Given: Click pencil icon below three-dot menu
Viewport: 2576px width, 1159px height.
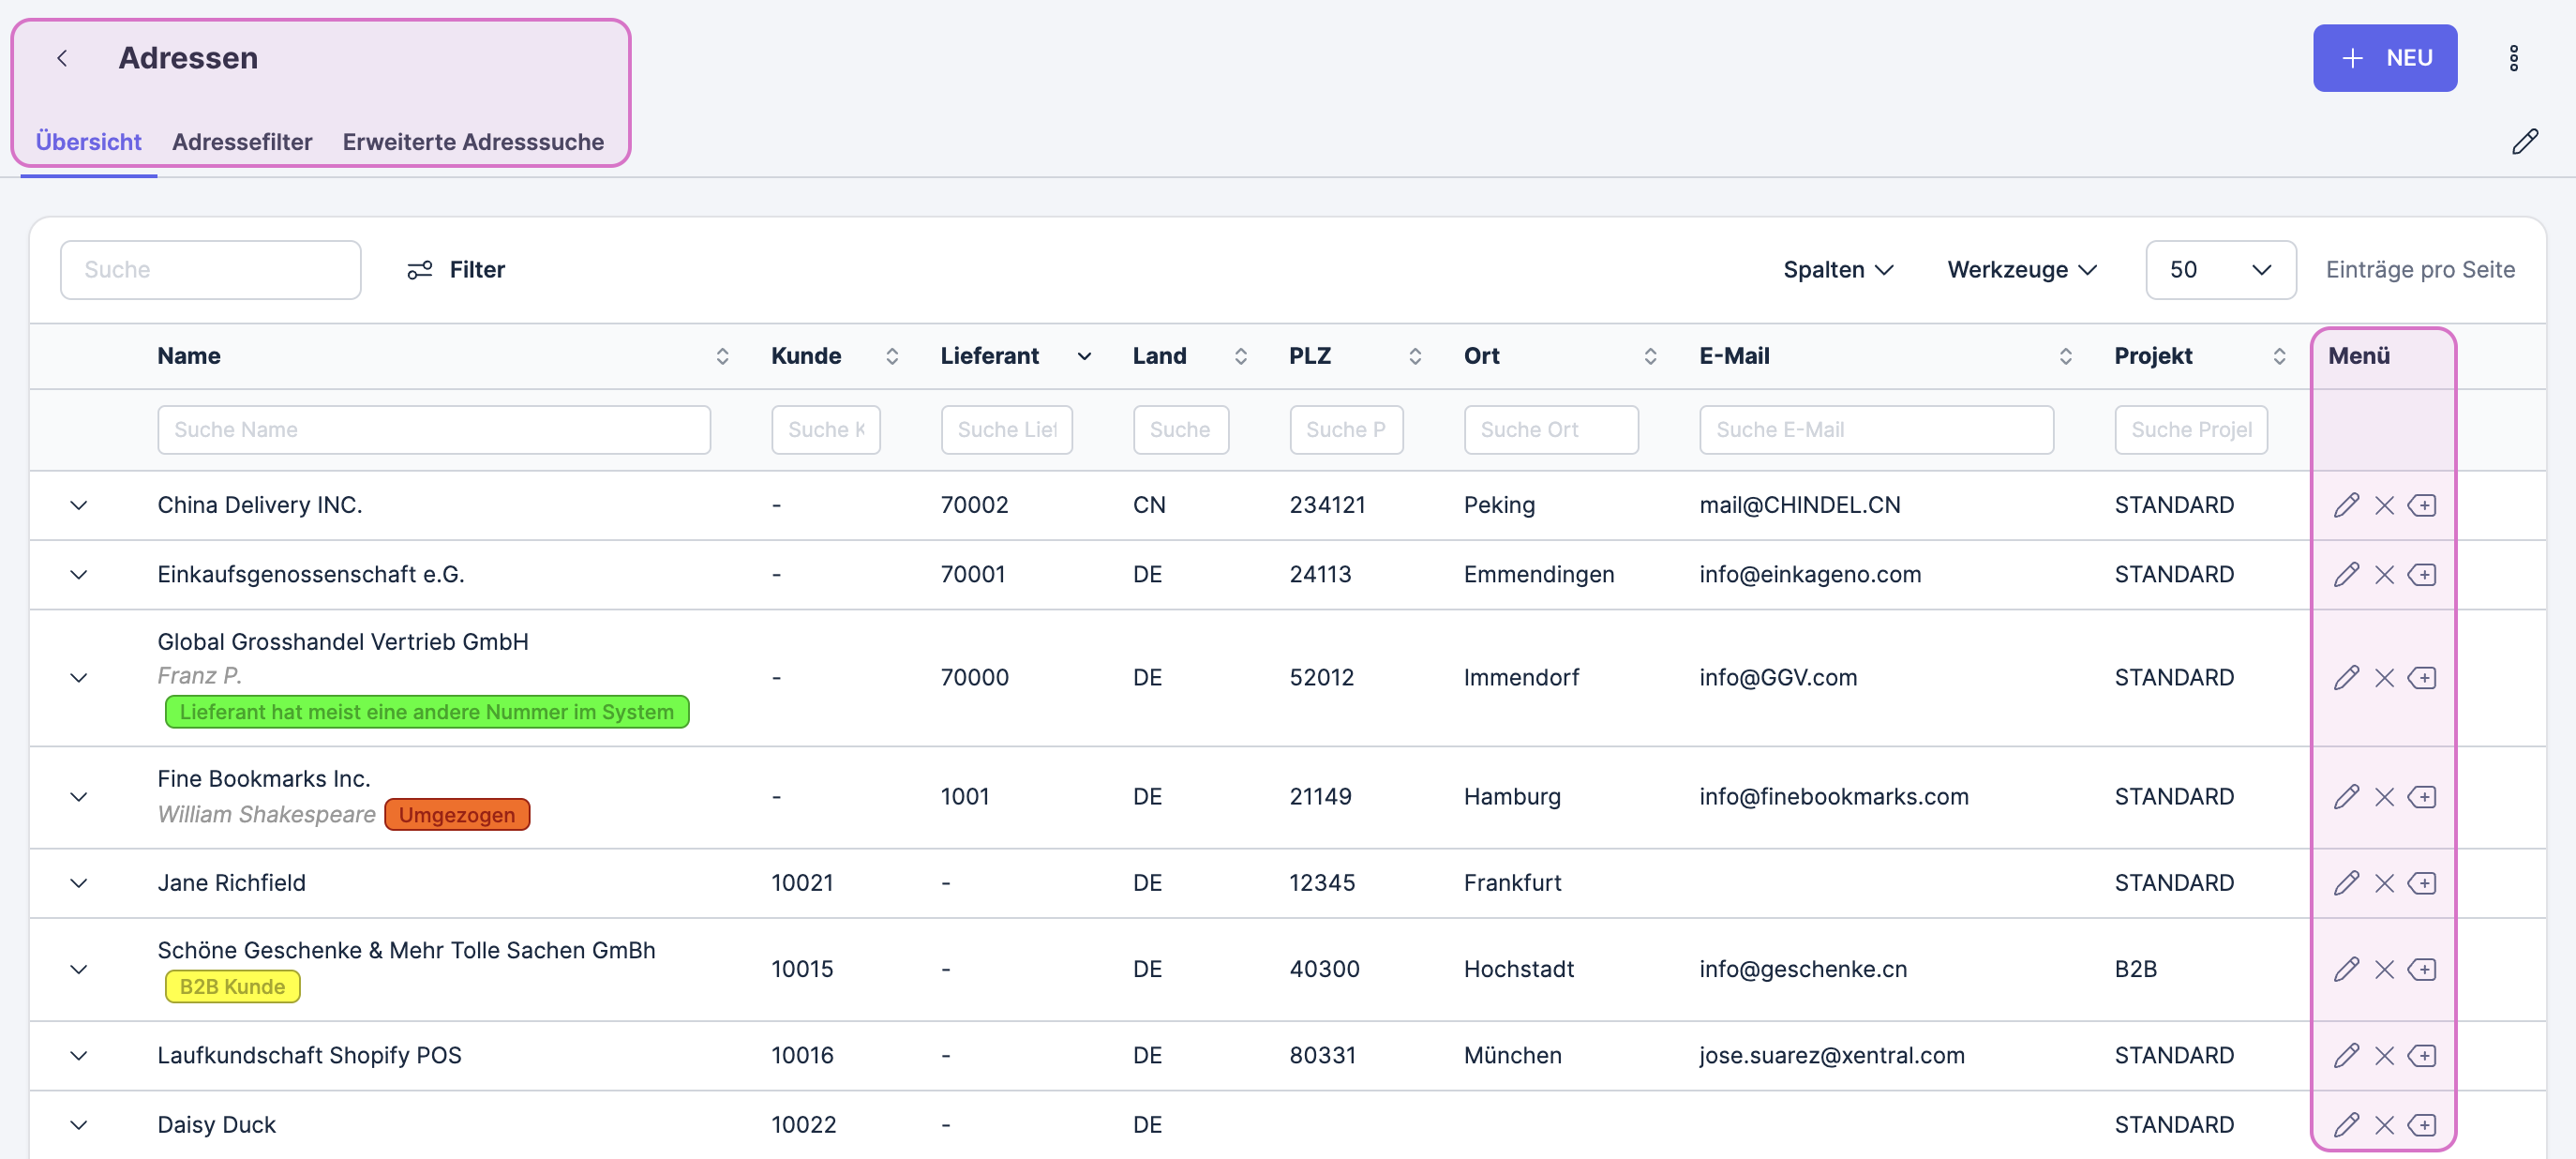Looking at the screenshot, I should 2524,141.
